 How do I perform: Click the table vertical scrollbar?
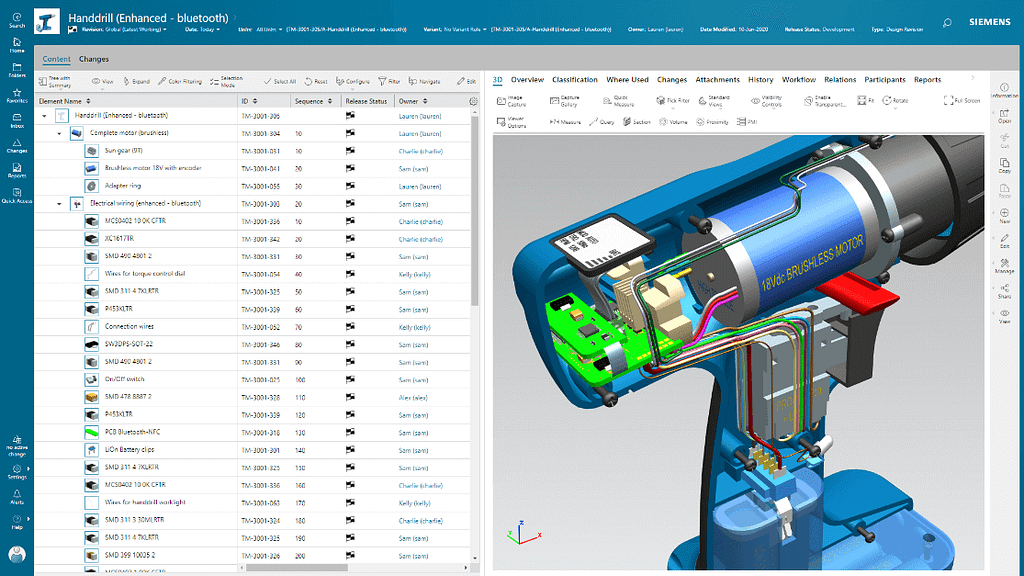pos(475,209)
